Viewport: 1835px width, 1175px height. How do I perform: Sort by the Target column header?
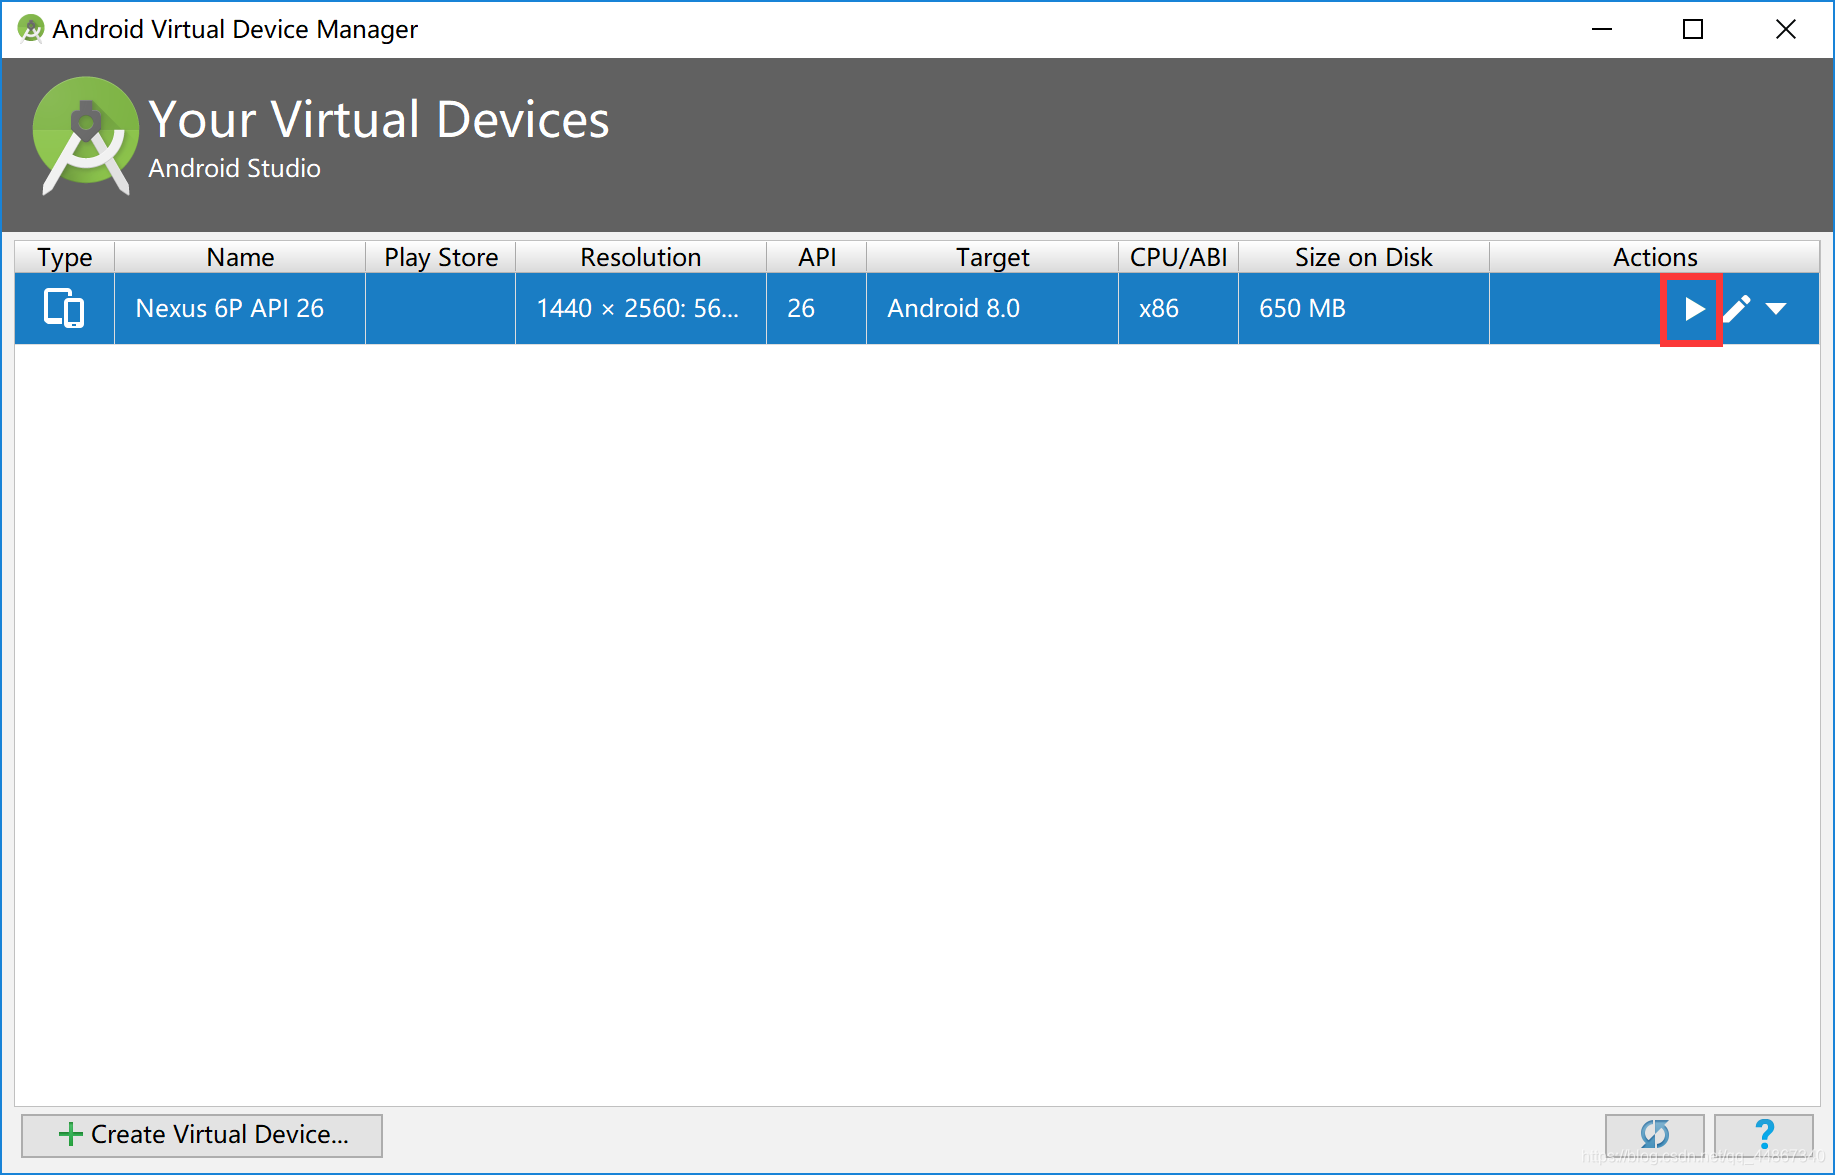pos(992,257)
